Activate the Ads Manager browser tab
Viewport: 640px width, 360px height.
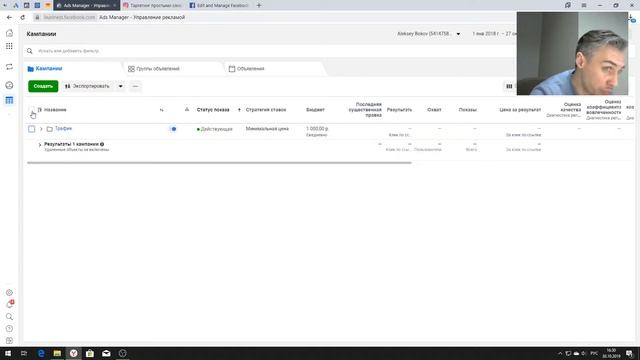[x=86, y=5]
